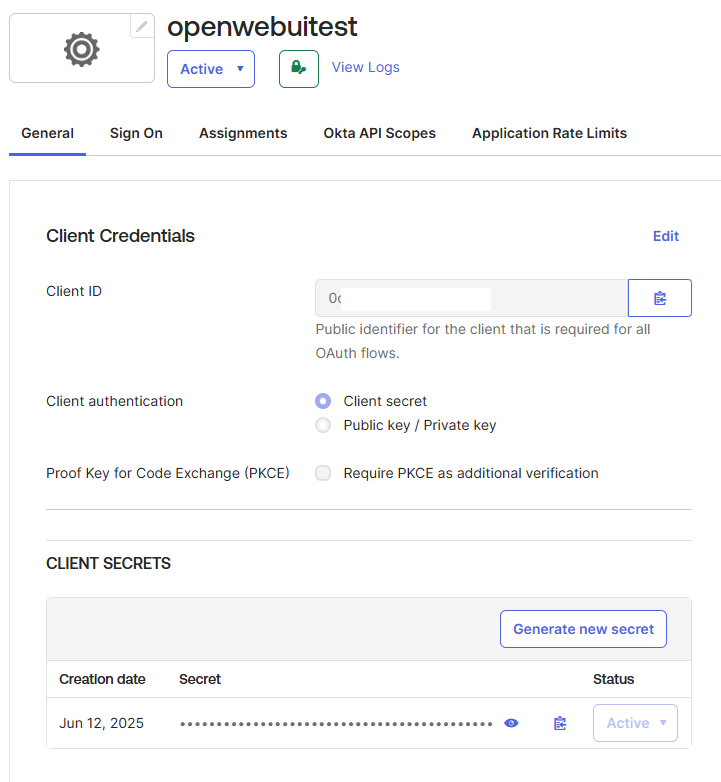
Task: Select Client secret authentication option
Action: [x=323, y=401]
